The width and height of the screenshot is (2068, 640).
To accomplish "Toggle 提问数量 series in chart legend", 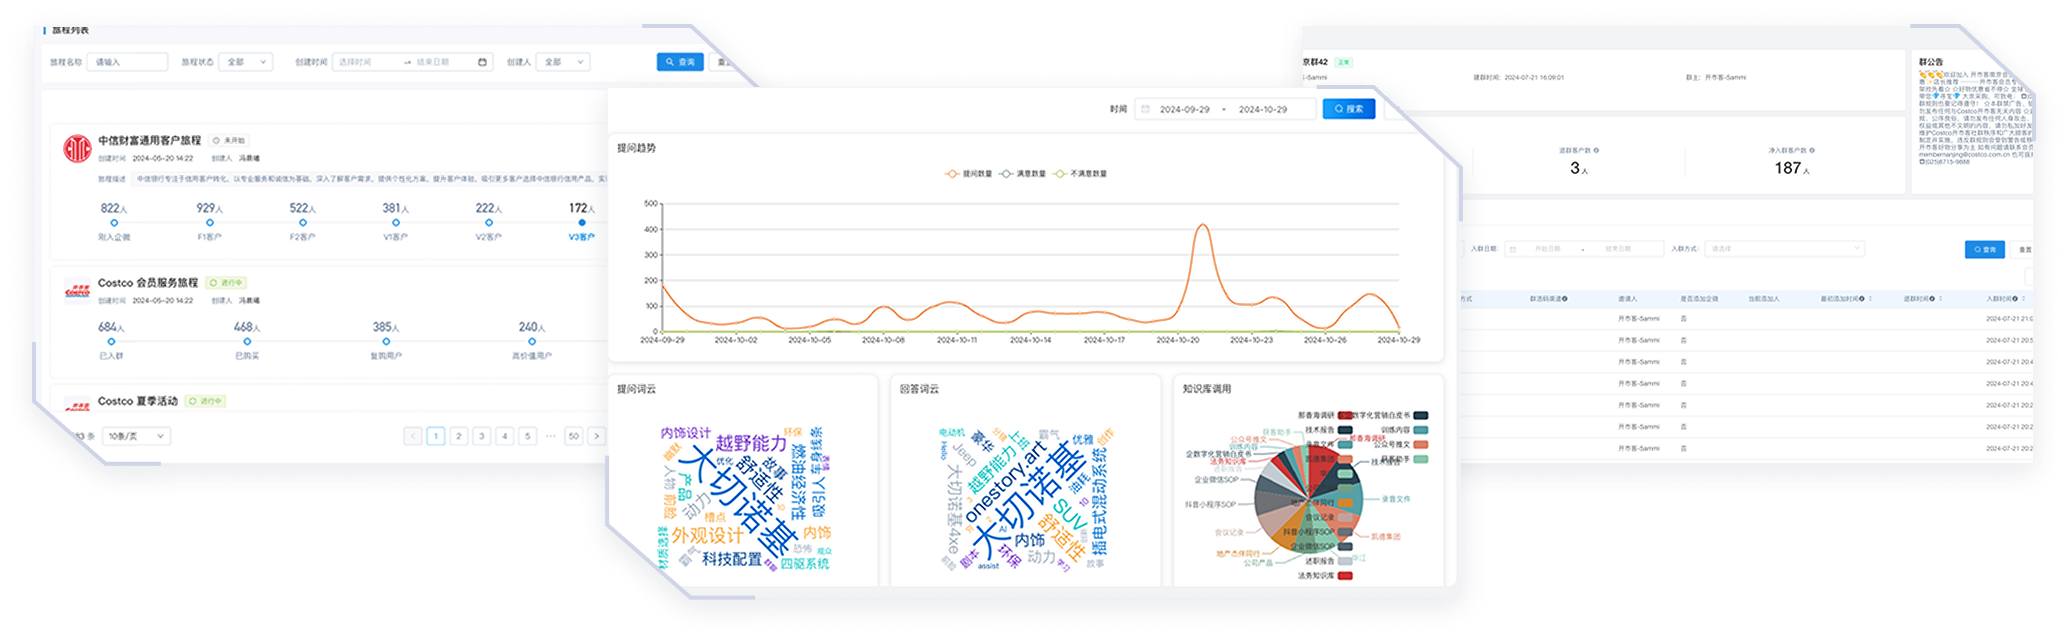I will coord(968,174).
